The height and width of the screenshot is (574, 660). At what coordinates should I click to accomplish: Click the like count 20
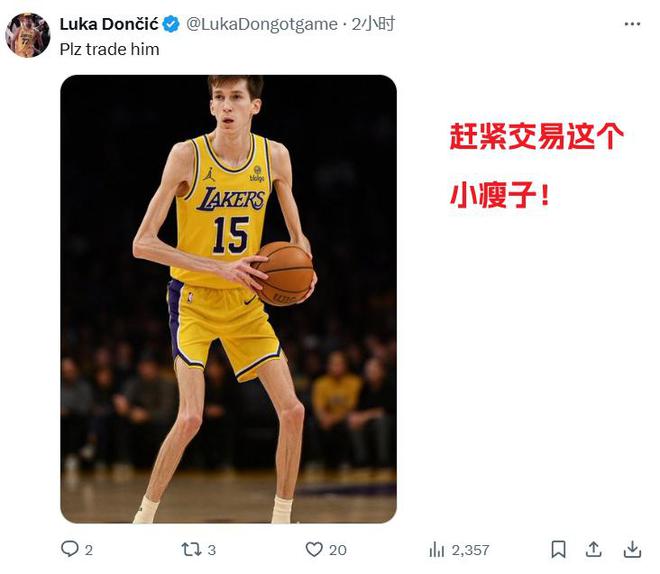coord(338,550)
